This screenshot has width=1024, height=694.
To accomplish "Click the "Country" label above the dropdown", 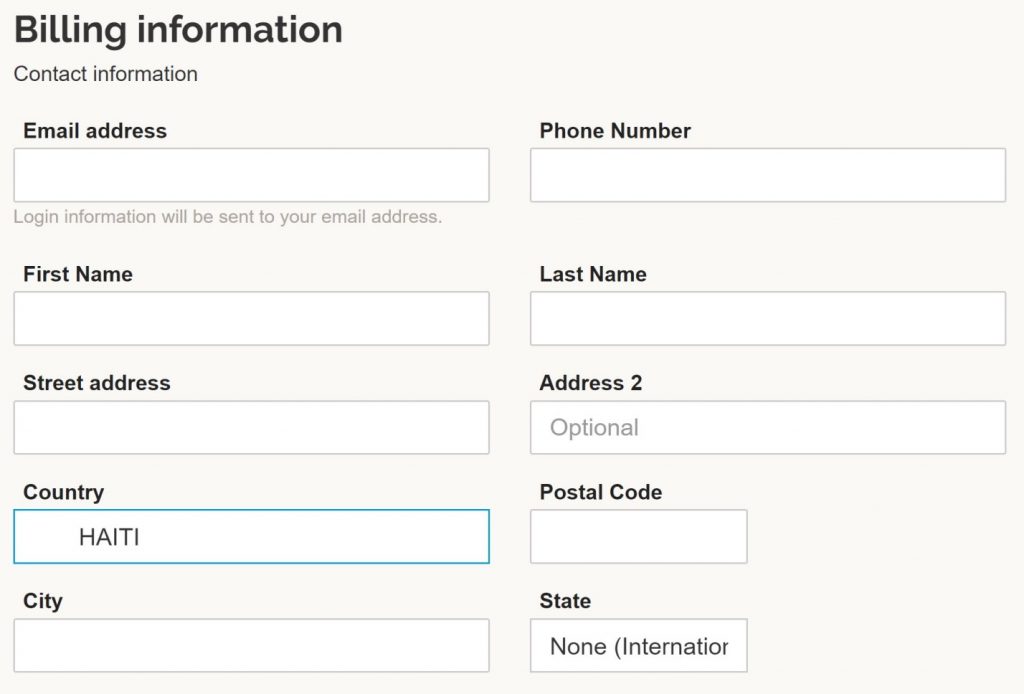I will 63,492.
